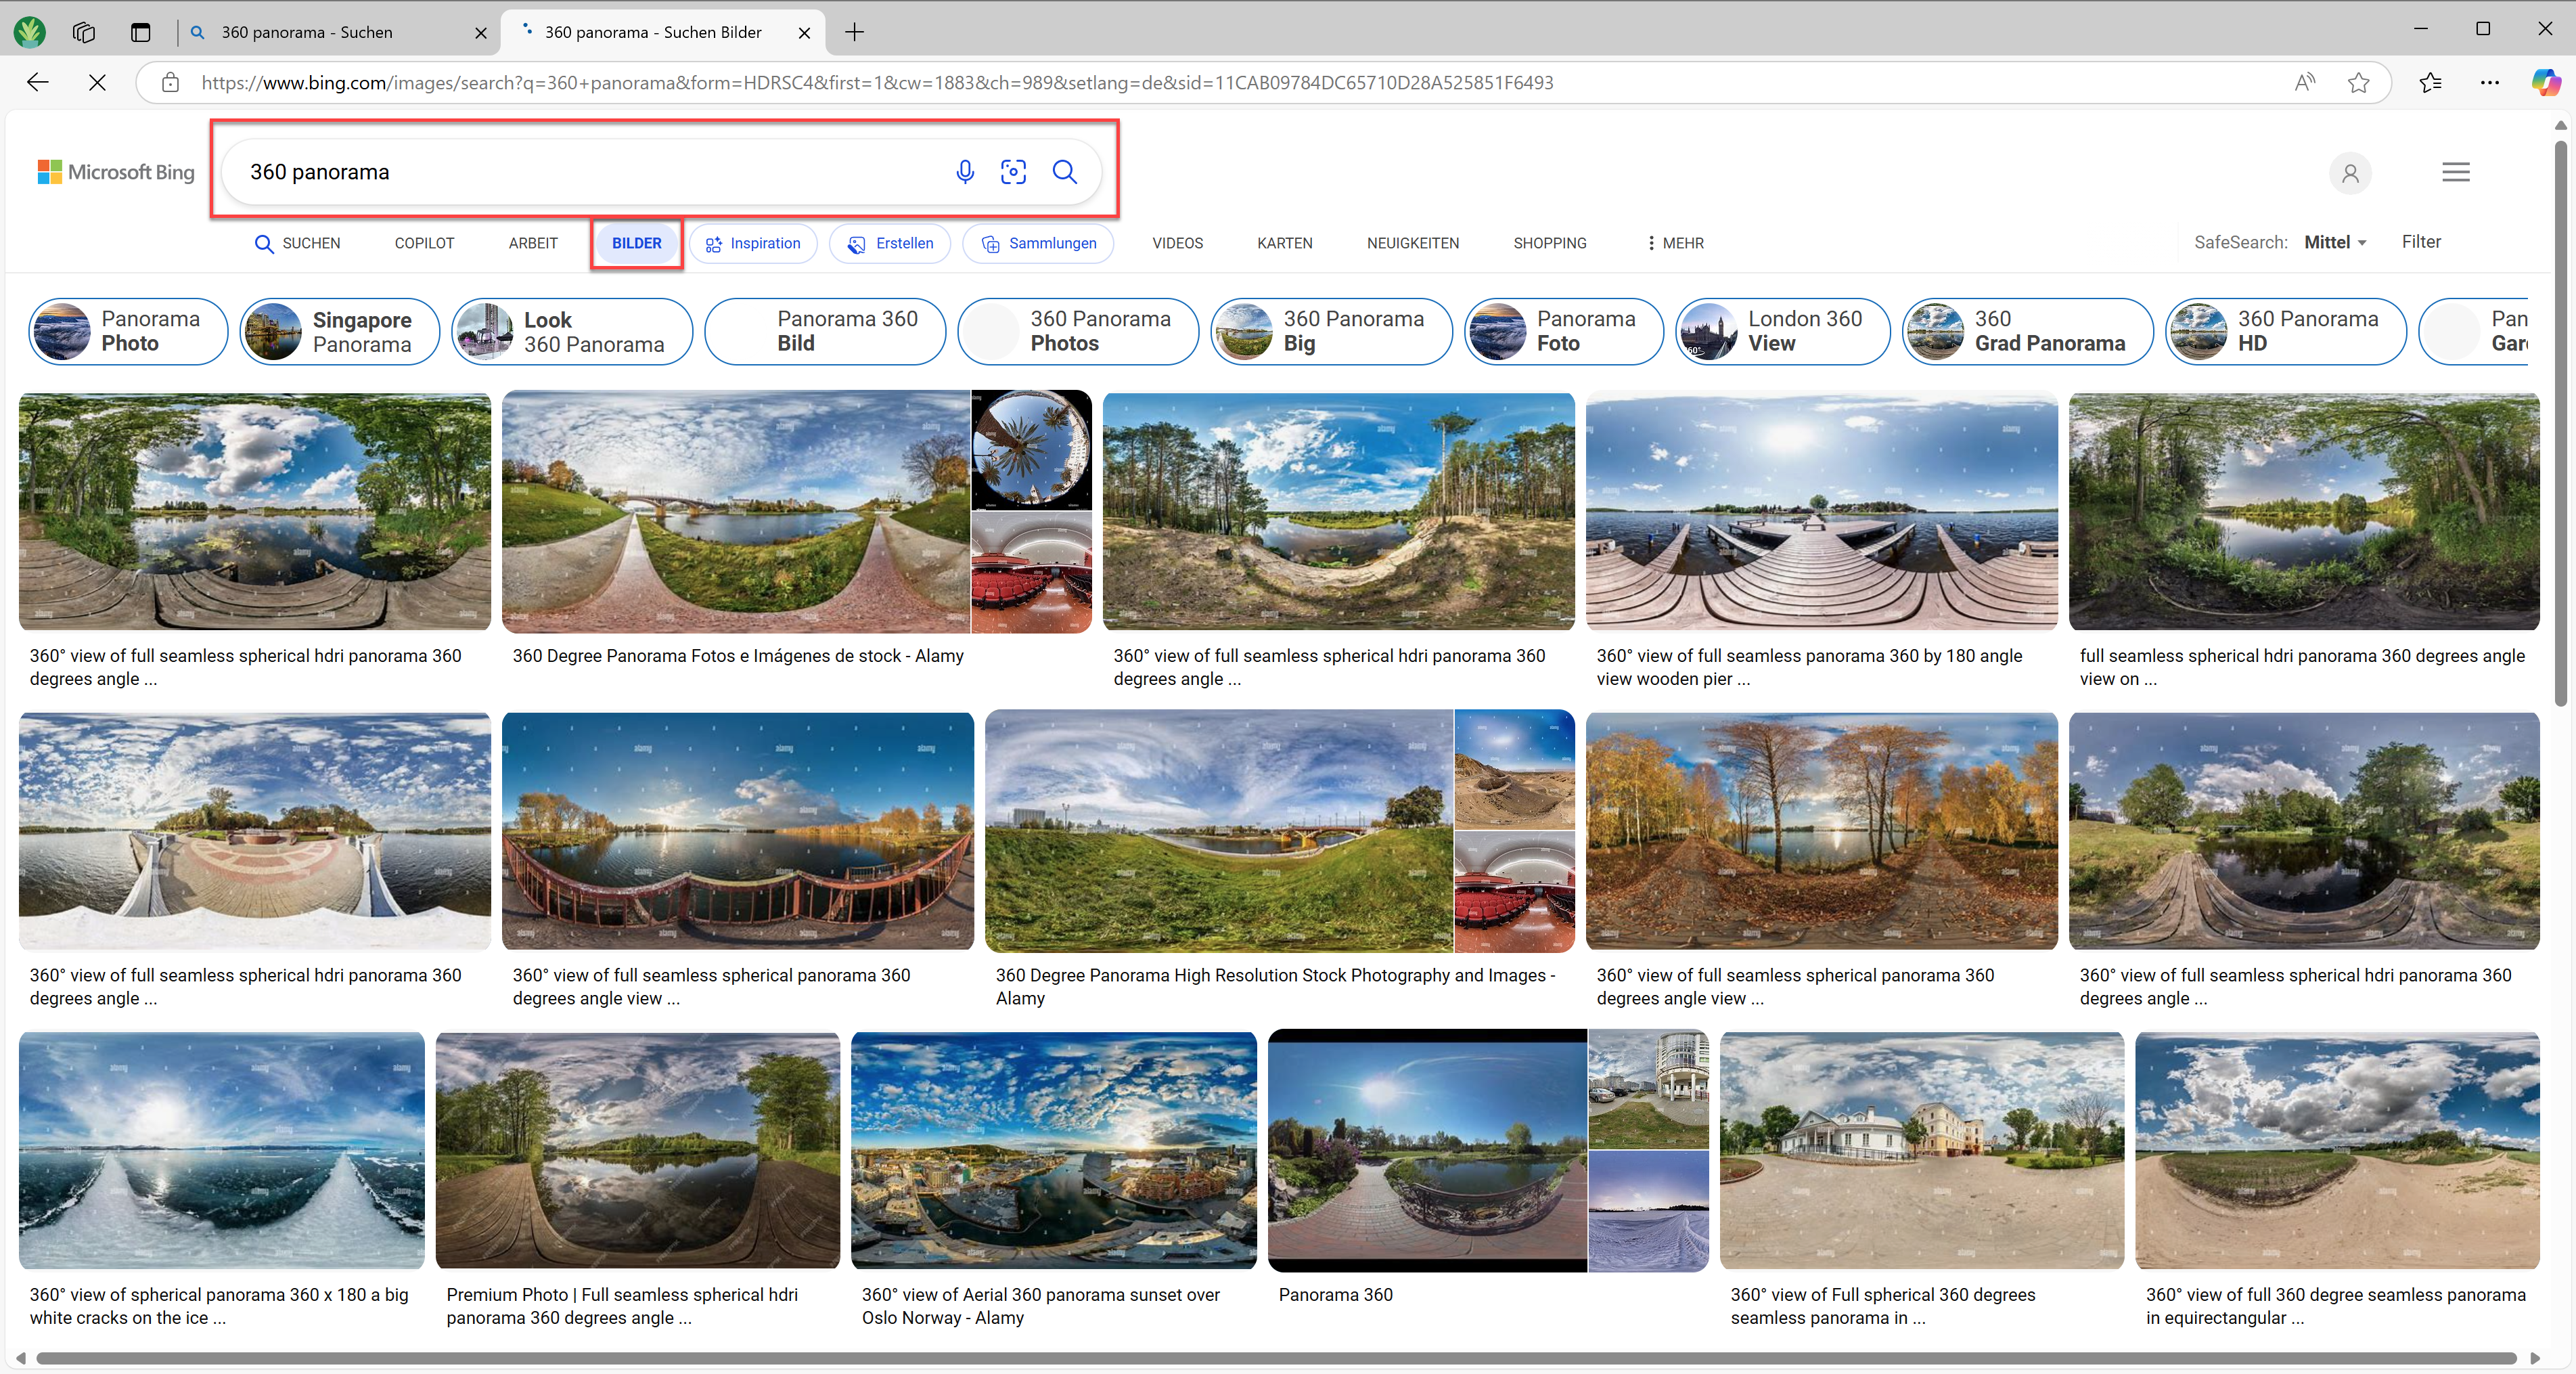Screen dimensions: 2576x1374
Task: Open the Bing hamburger menu
Action: click(2455, 172)
